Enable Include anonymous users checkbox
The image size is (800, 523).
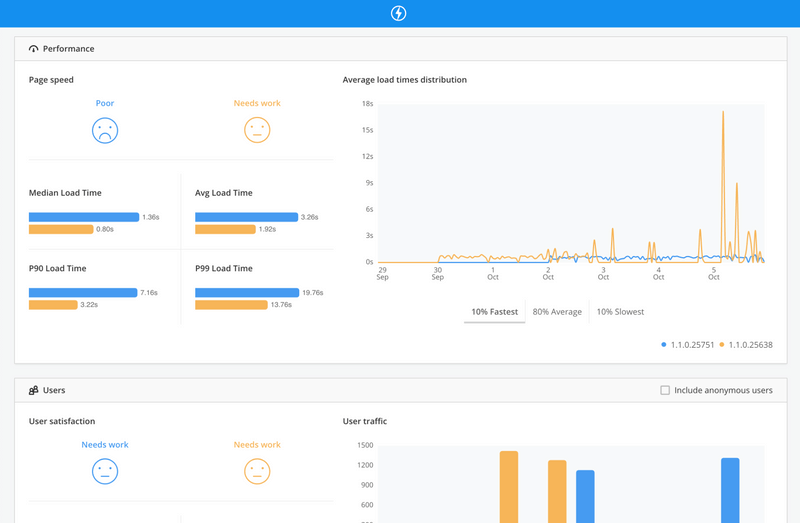click(x=665, y=390)
